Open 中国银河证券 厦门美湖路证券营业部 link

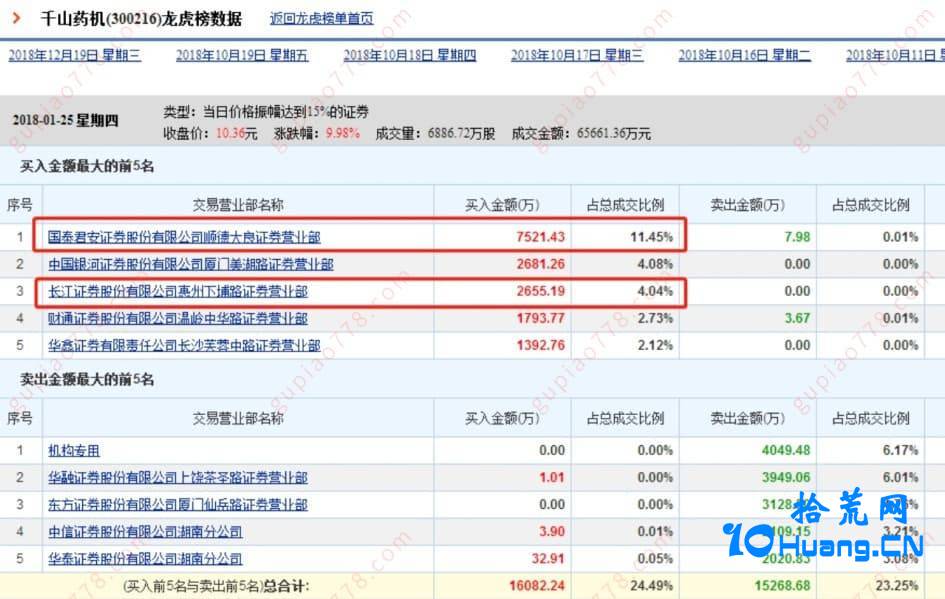pos(190,264)
